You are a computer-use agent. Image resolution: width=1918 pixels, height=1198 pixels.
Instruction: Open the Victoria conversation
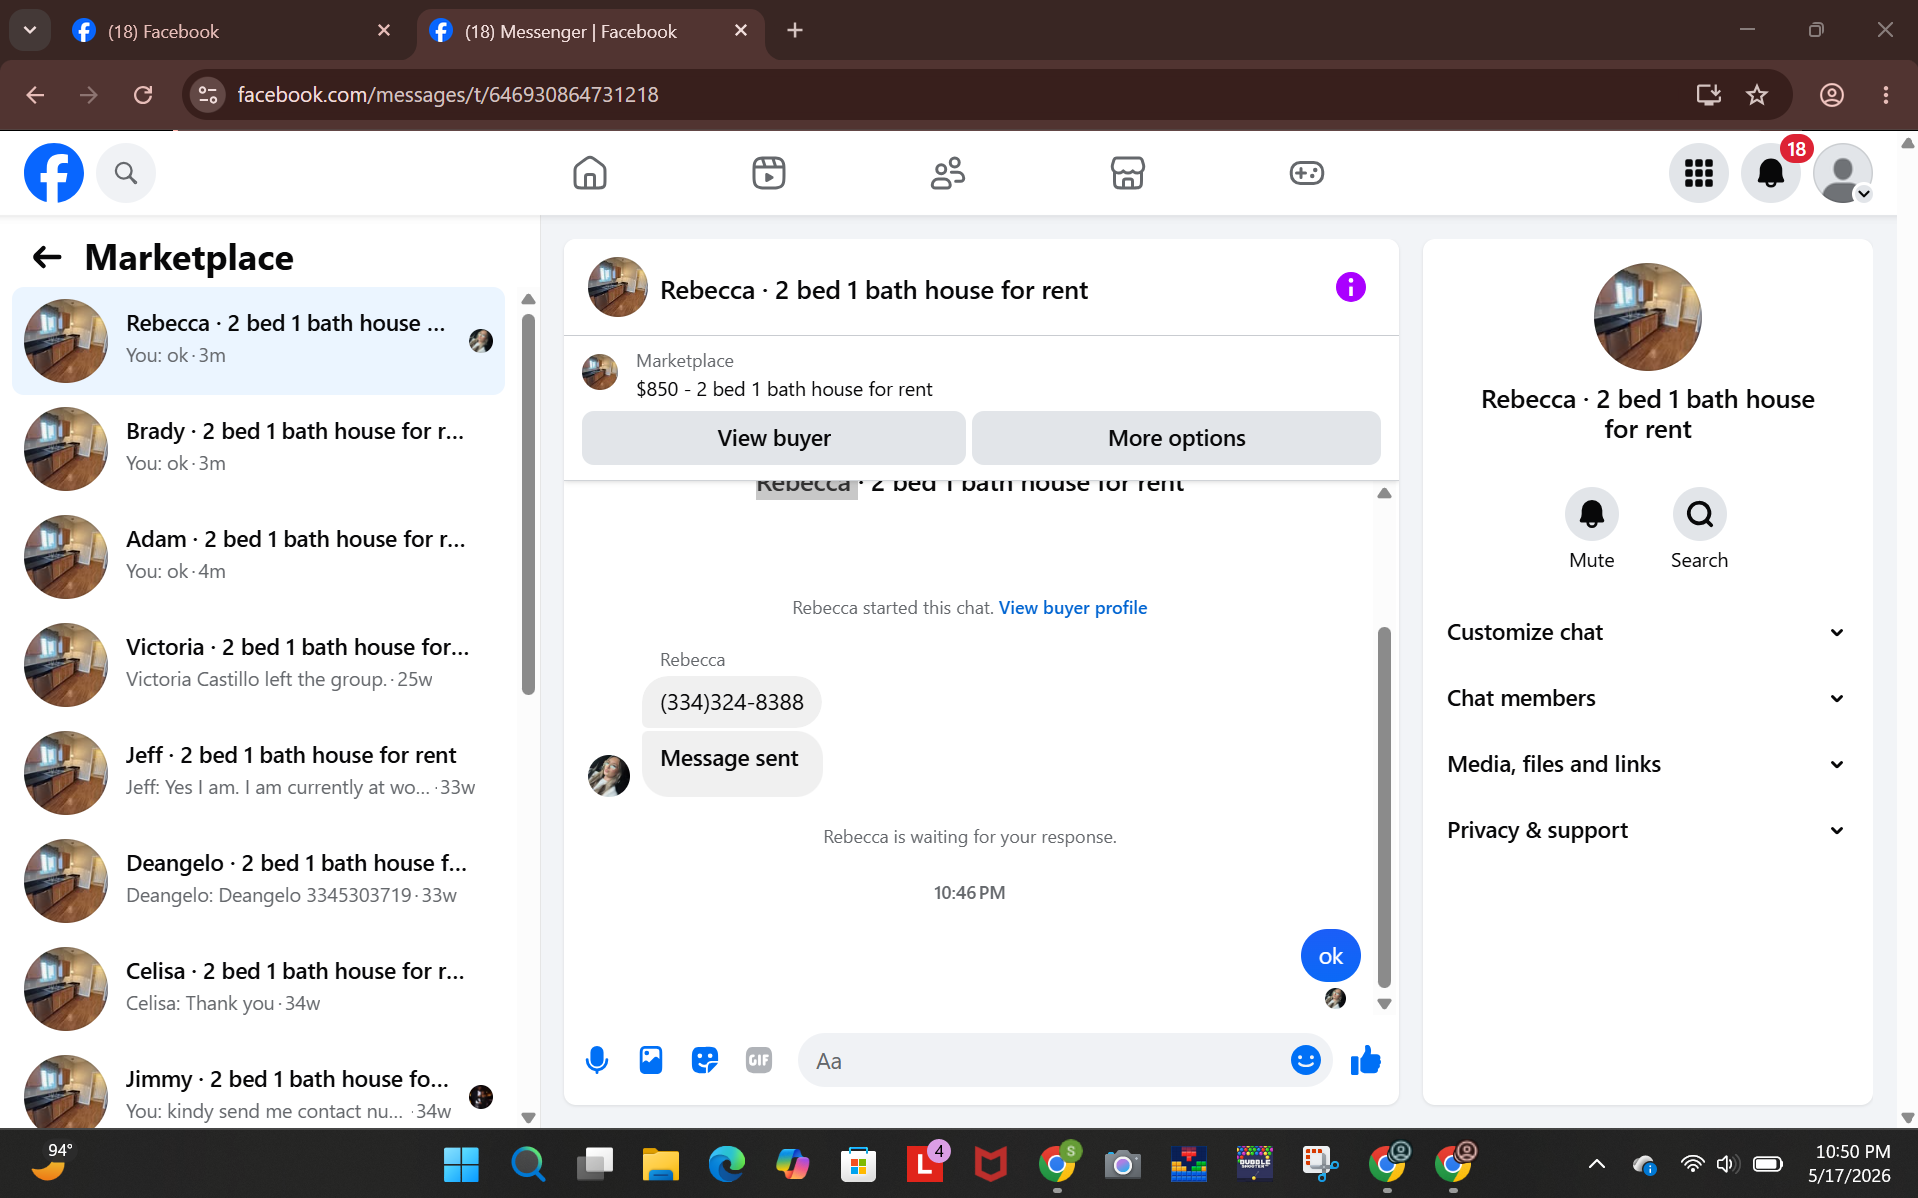click(x=258, y=665)
